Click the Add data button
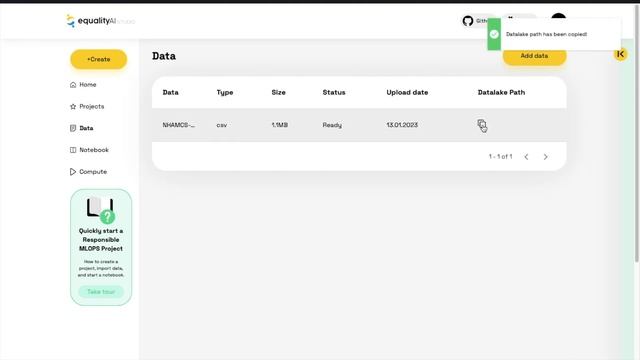This screenshot has height=360, width=640. coord(534,56)
